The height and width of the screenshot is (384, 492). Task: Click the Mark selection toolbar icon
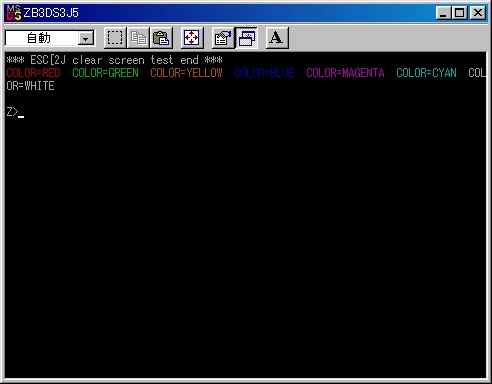coord(115,38)
